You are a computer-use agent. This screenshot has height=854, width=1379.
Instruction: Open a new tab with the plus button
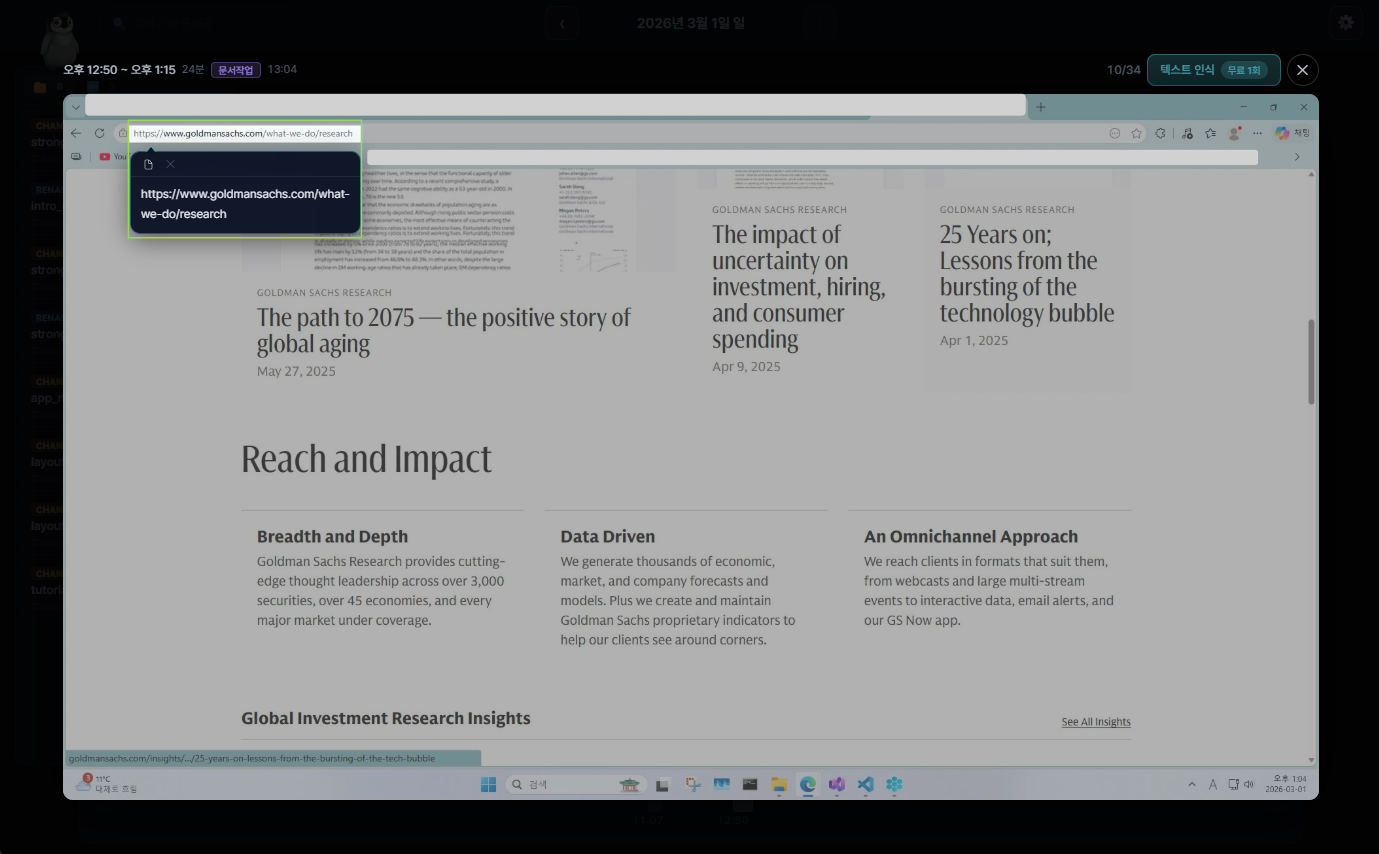1040,107
